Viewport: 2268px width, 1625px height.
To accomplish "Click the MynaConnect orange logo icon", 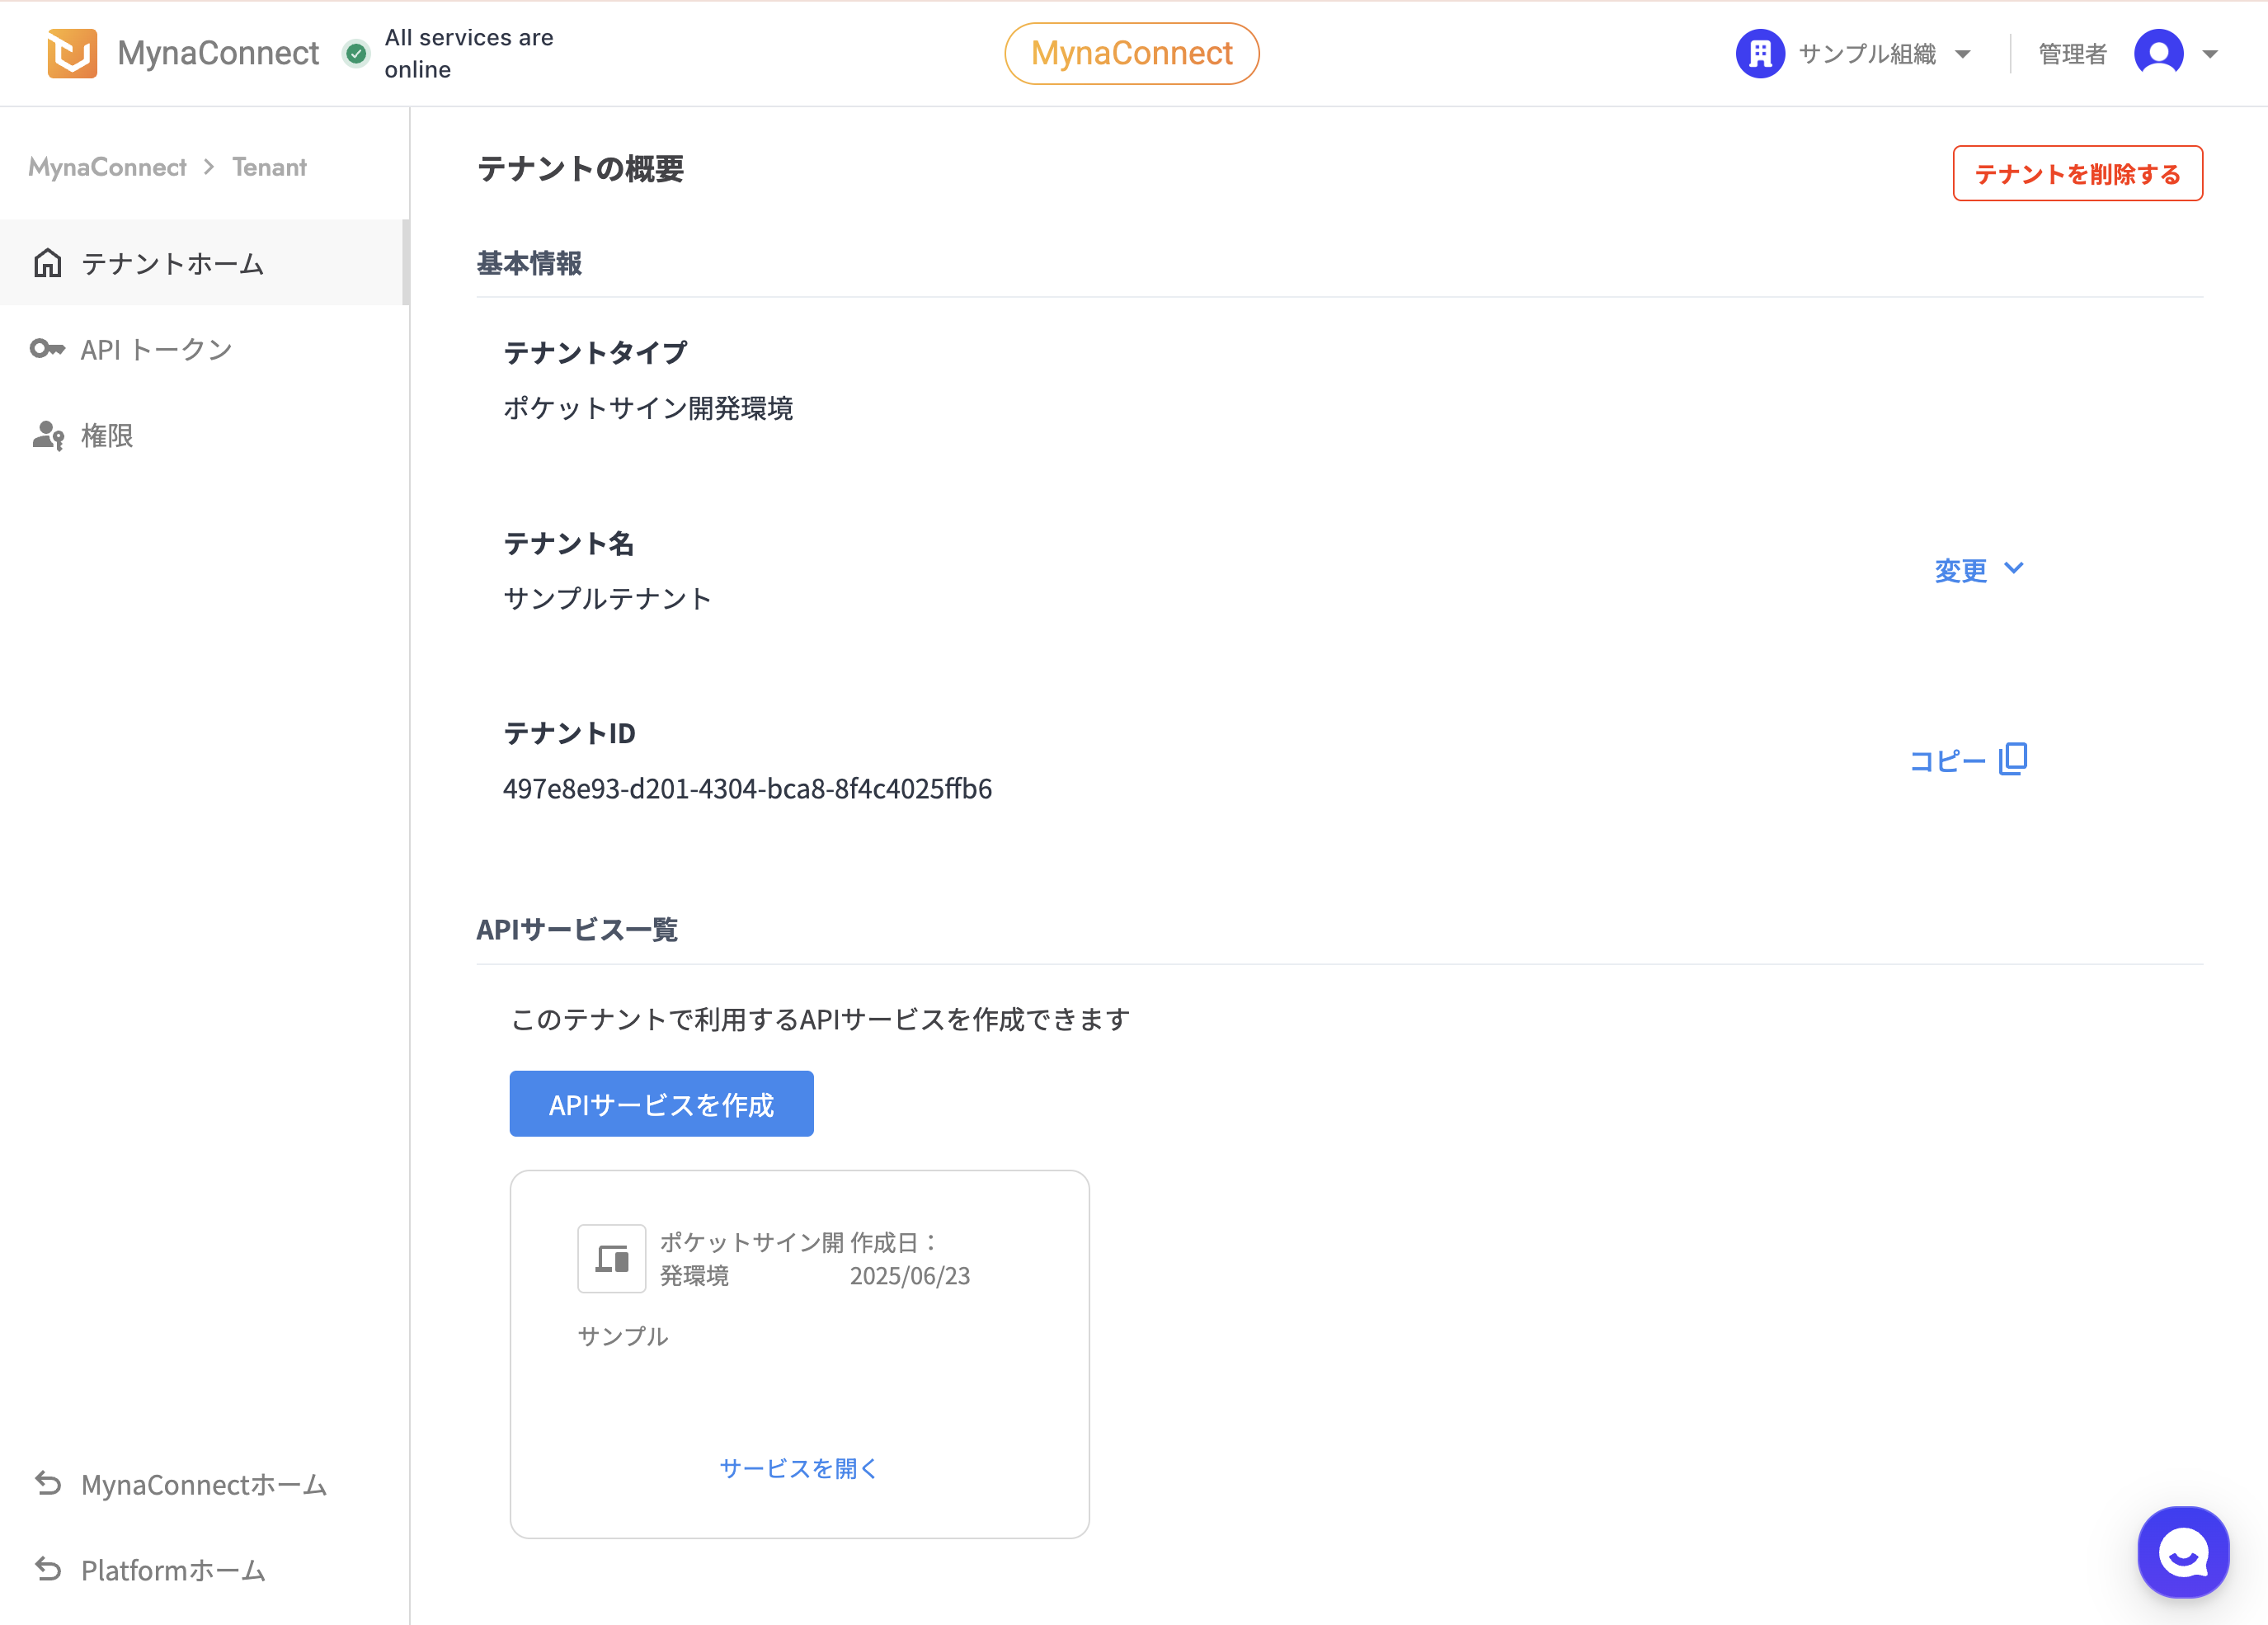I will tap(72, 53).
